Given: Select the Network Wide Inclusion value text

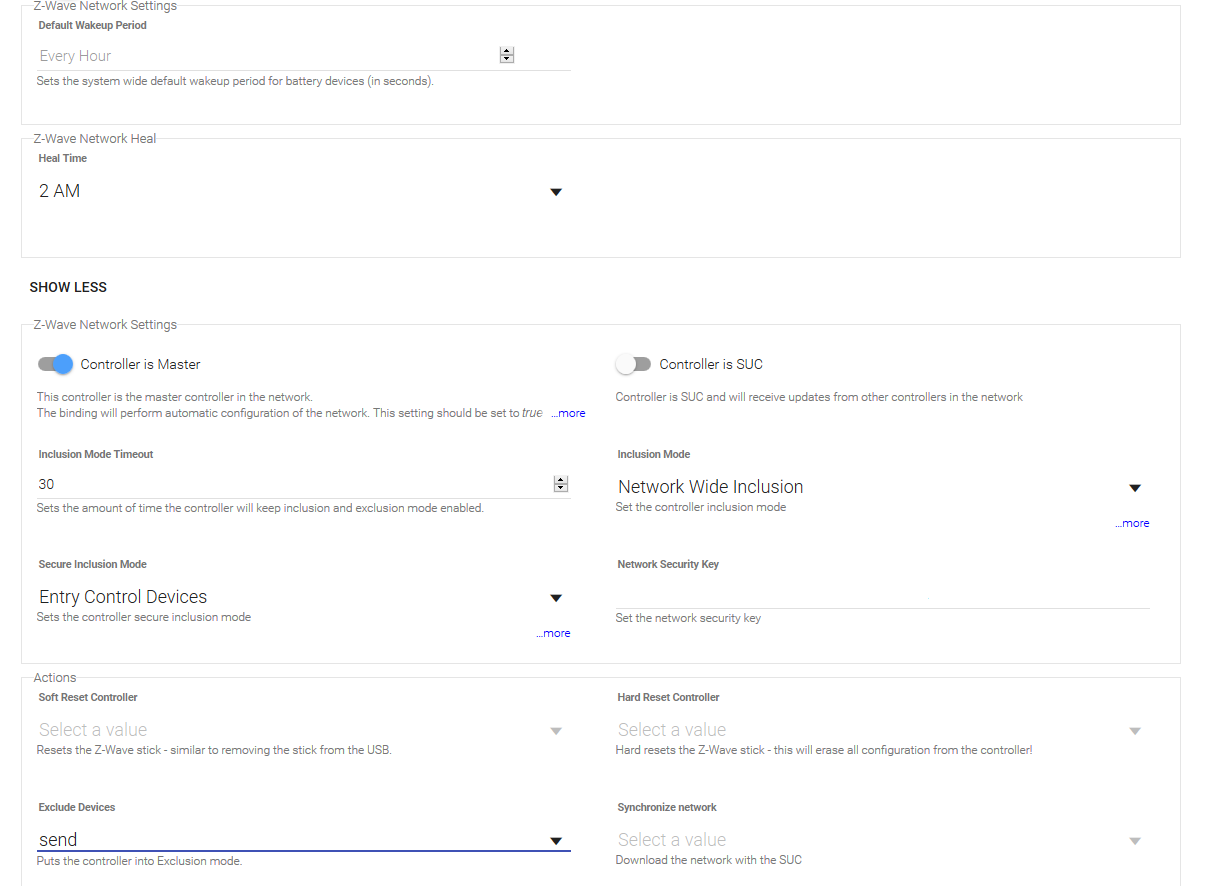Looking at the screenshot, I should pyautogui.click(x=711, y=487).
